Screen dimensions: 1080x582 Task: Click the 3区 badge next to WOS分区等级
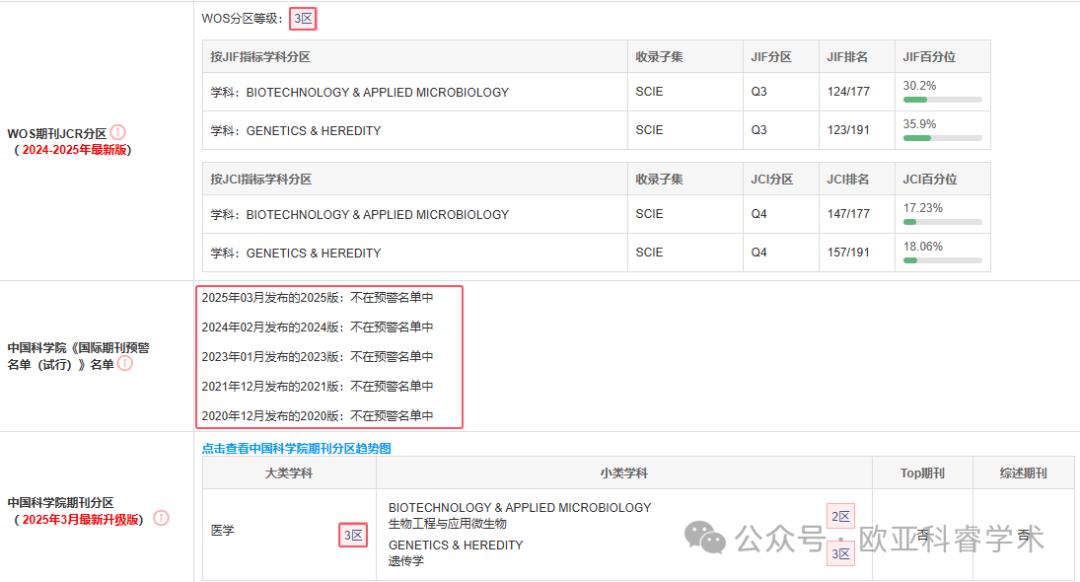[x=303, y=19]
